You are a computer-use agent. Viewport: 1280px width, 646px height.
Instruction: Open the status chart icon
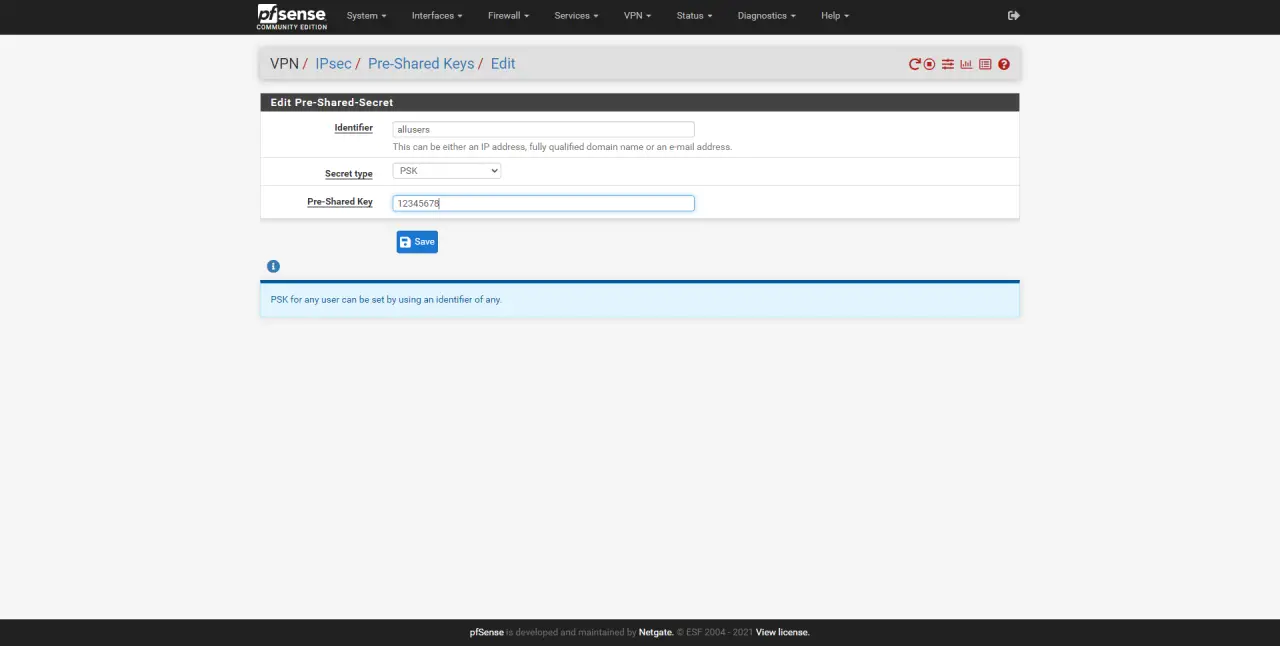pos(966,64)
